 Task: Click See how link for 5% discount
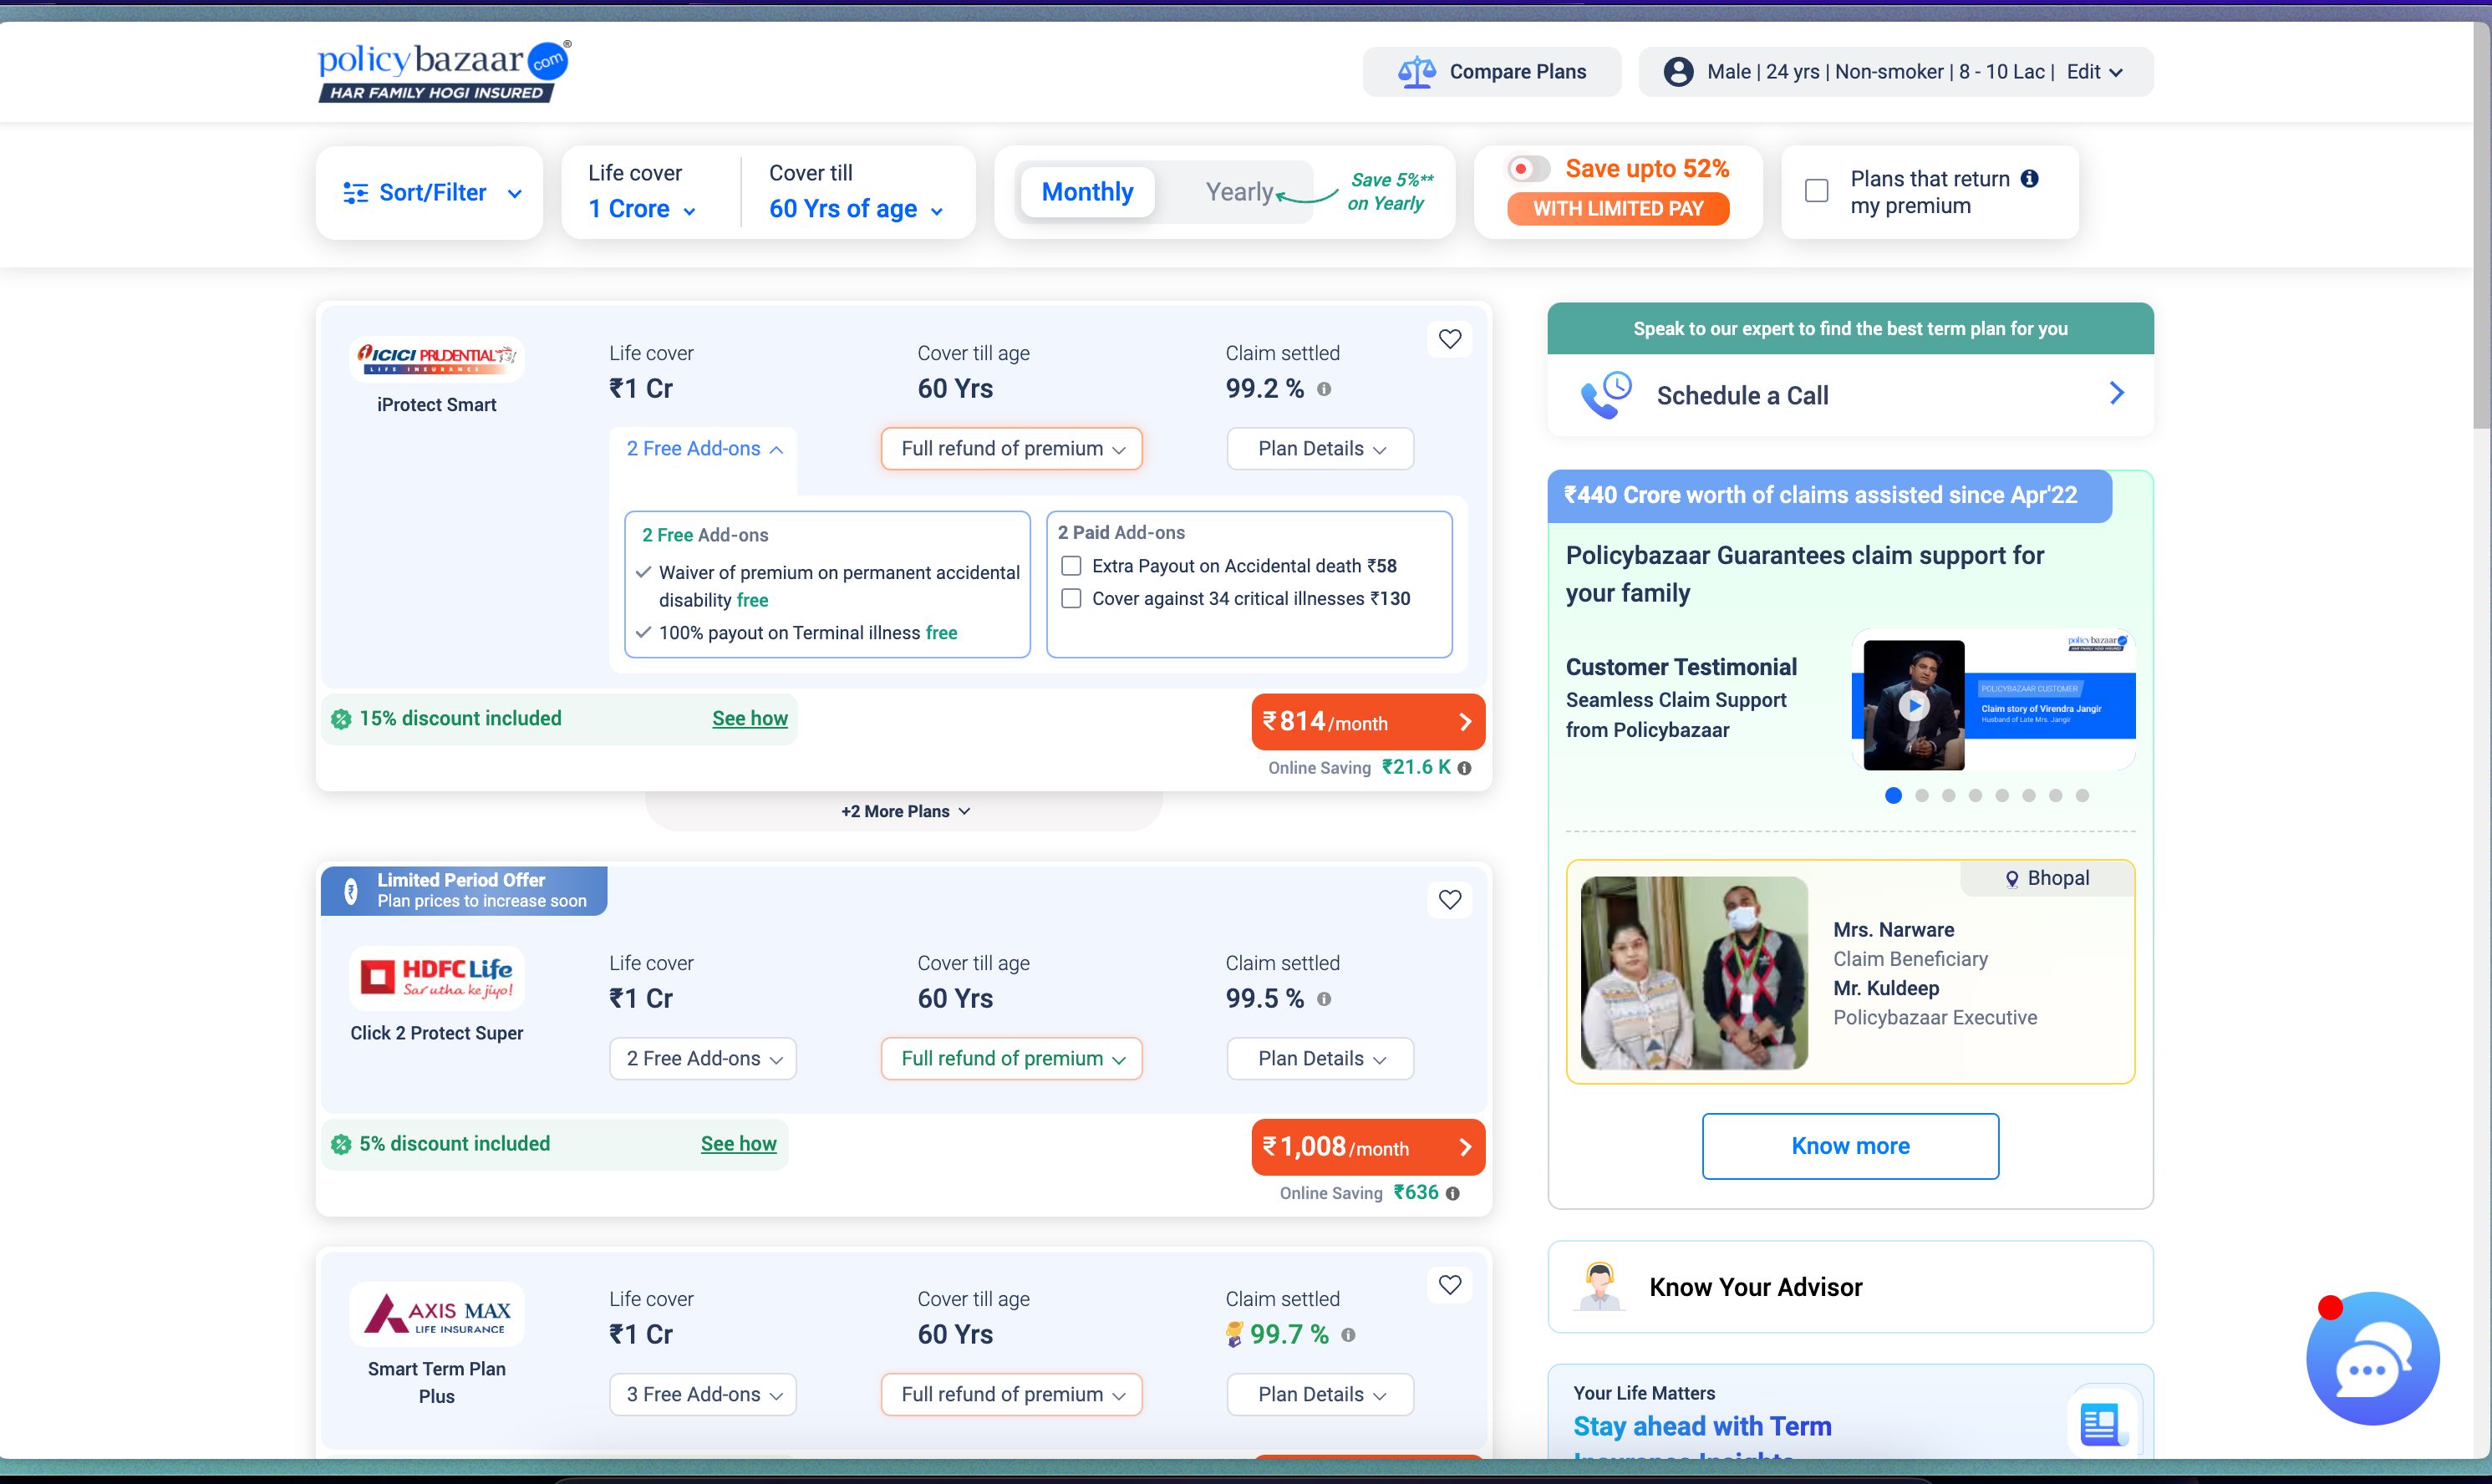[x=738, y=1144]
